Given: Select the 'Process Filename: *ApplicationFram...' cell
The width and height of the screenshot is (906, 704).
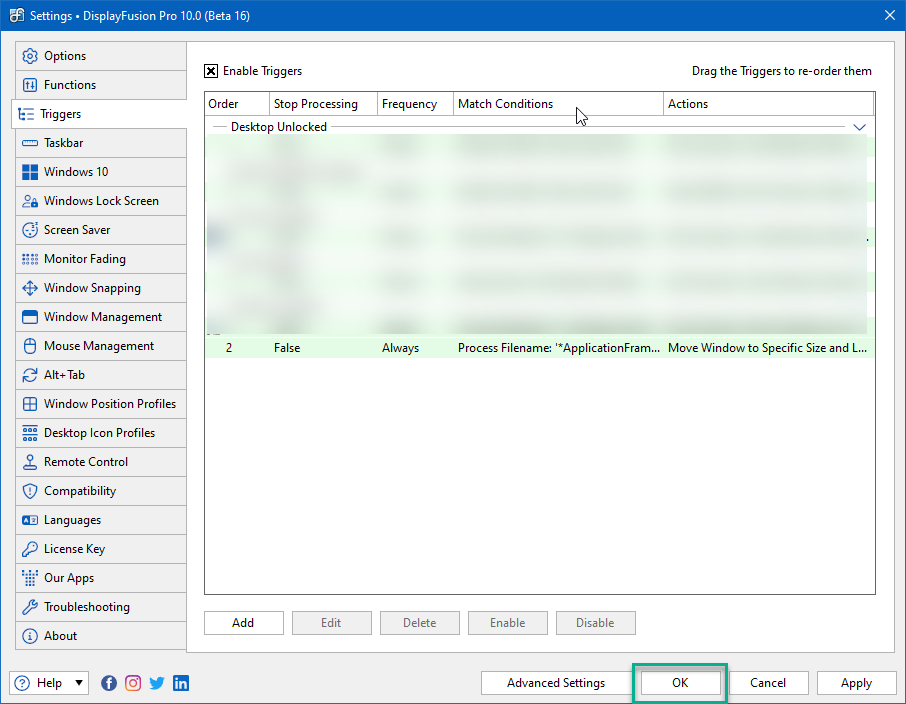Looking at the screenshot, I should pos(558,348).
